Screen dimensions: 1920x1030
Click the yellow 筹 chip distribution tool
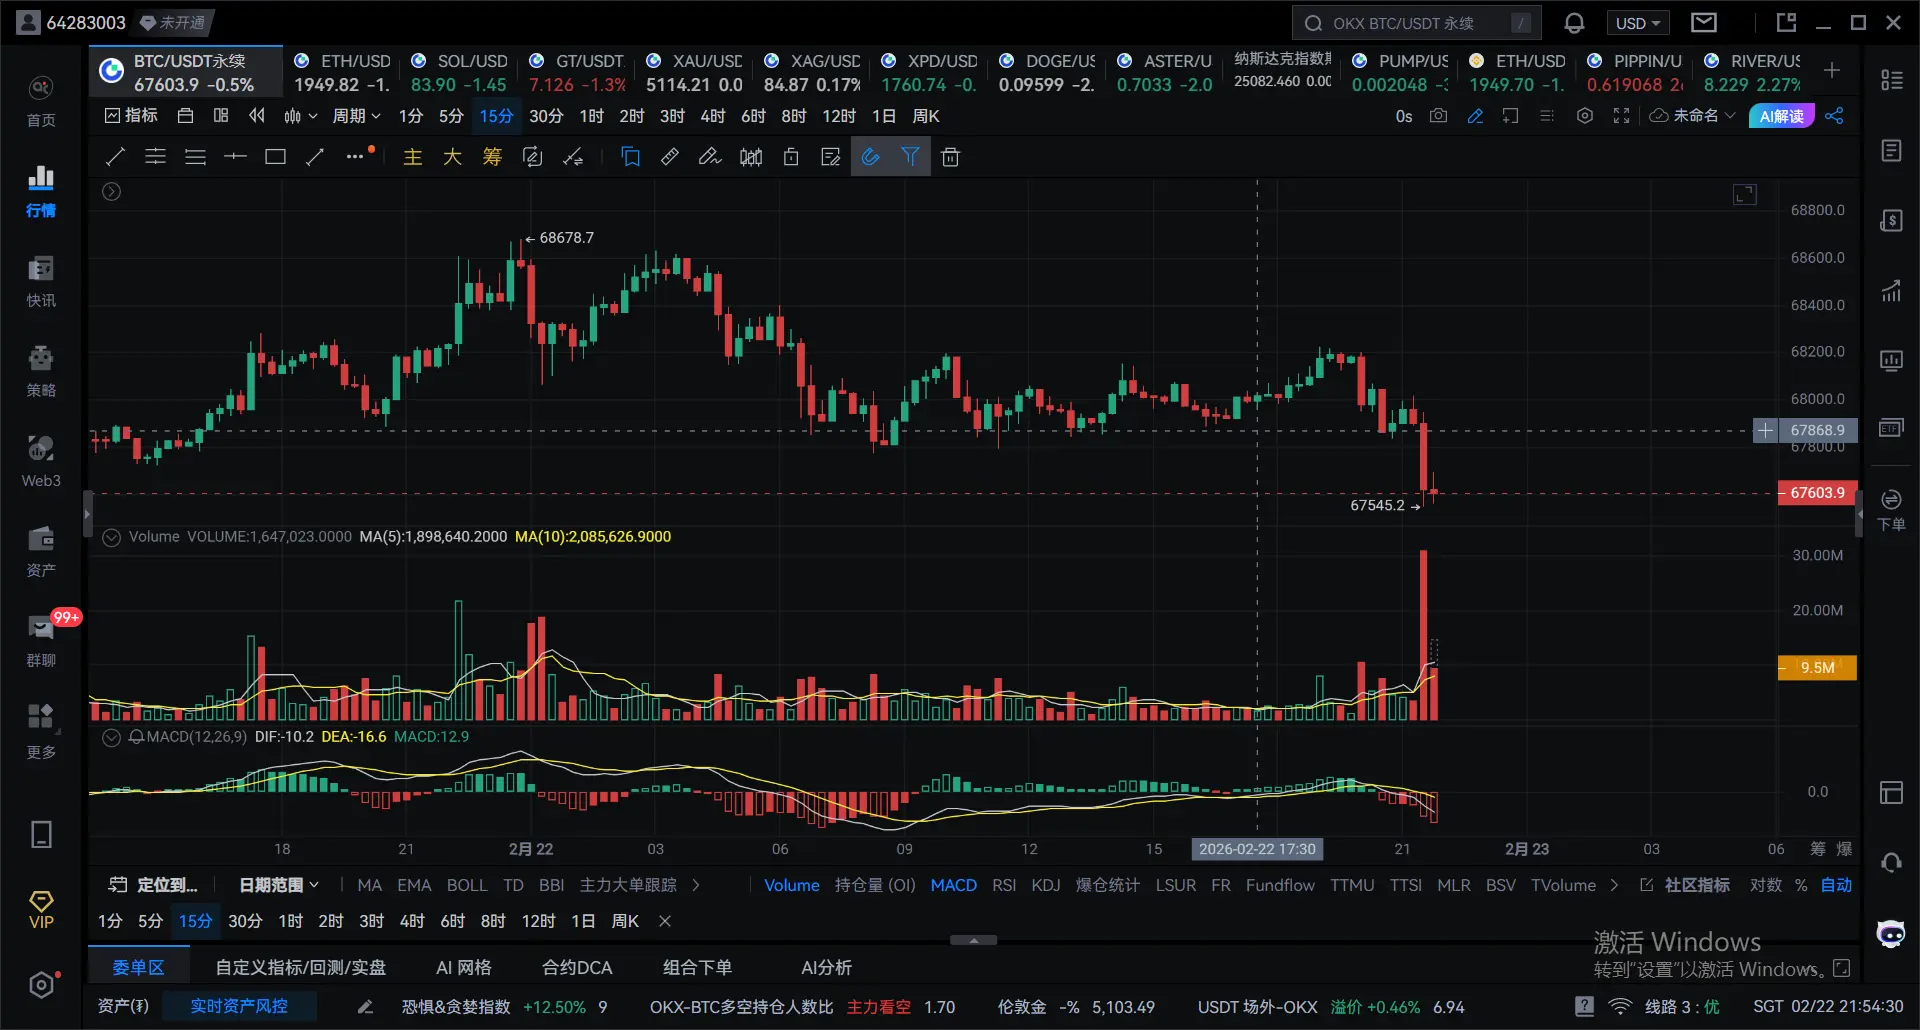pos(492,157)
